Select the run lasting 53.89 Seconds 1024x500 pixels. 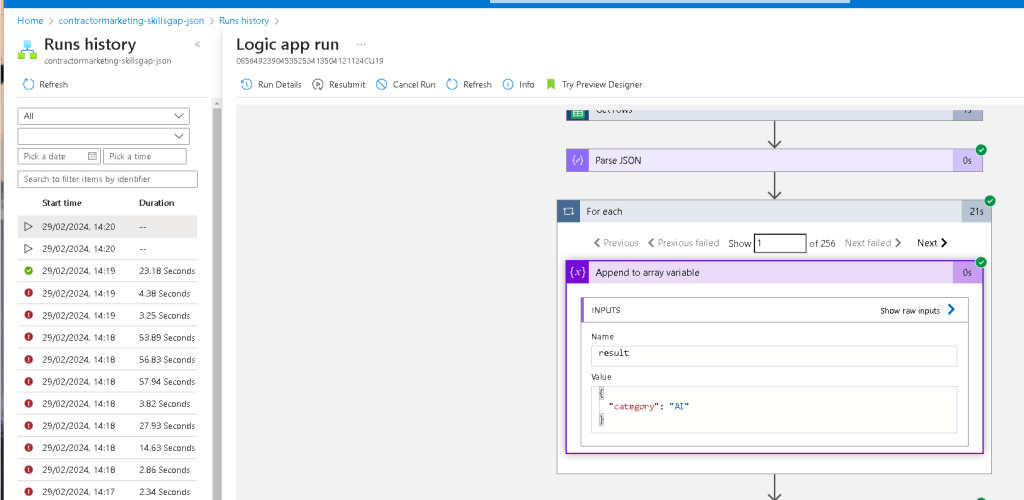[107, 337]
